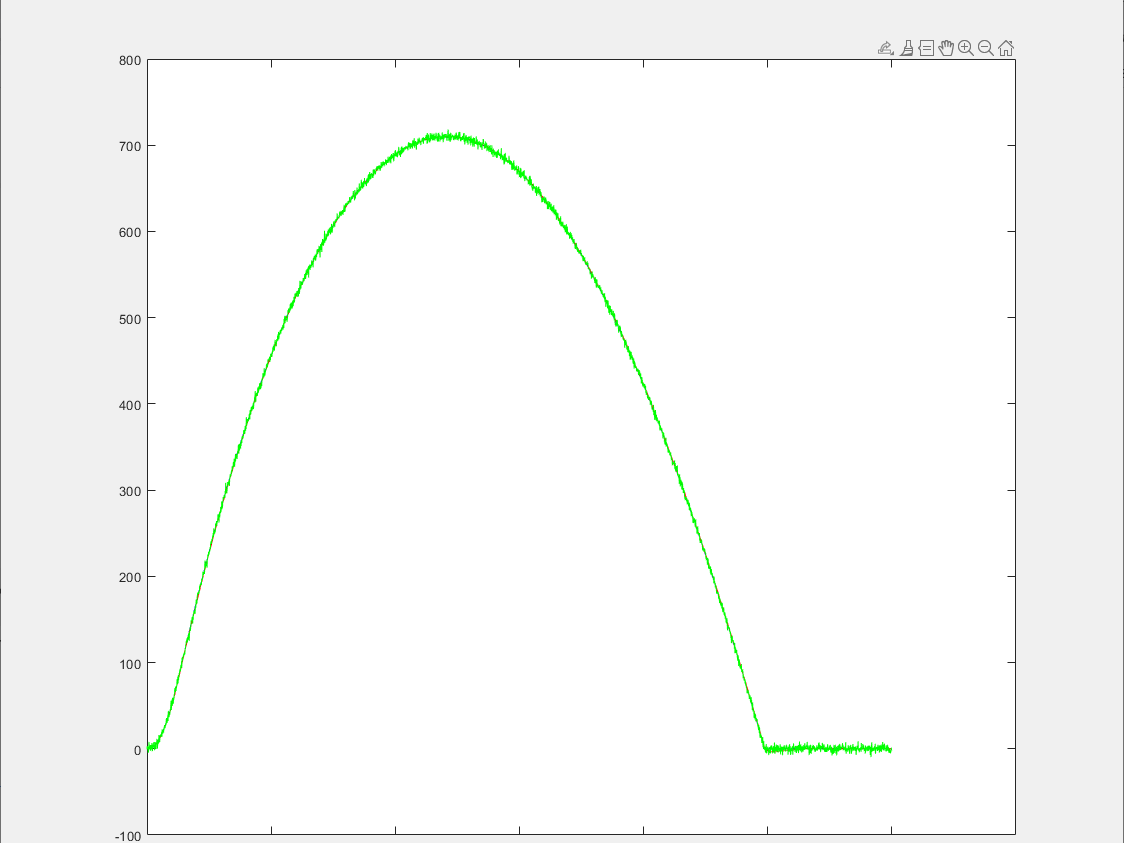
Task: Click the 200 y-axis tick label
Action: [x=129, y=577]
